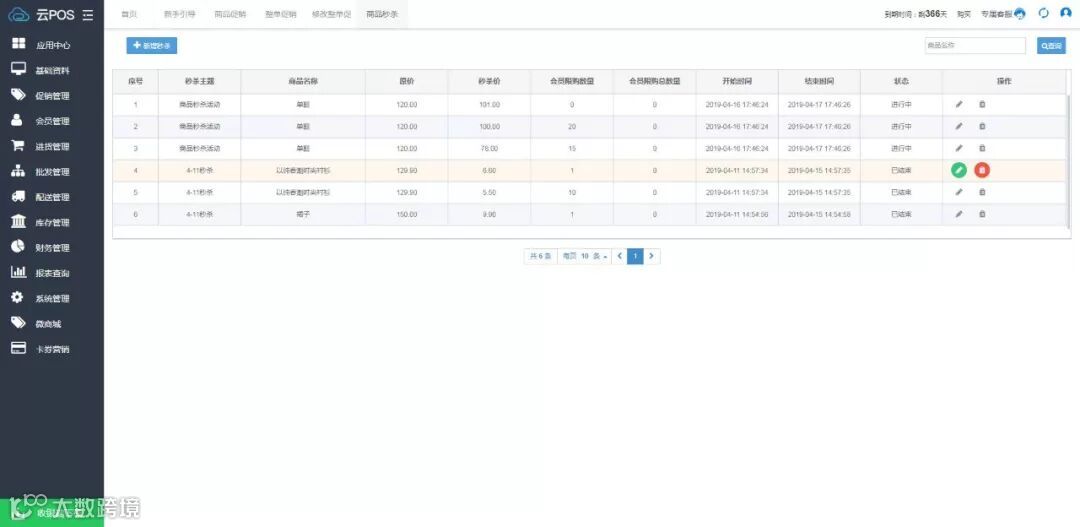Click the 云POS cloud logo icon
Image resolution: width=1080 pixels, height=527 pixels.
pyautogui.click(x=18, y=14)
